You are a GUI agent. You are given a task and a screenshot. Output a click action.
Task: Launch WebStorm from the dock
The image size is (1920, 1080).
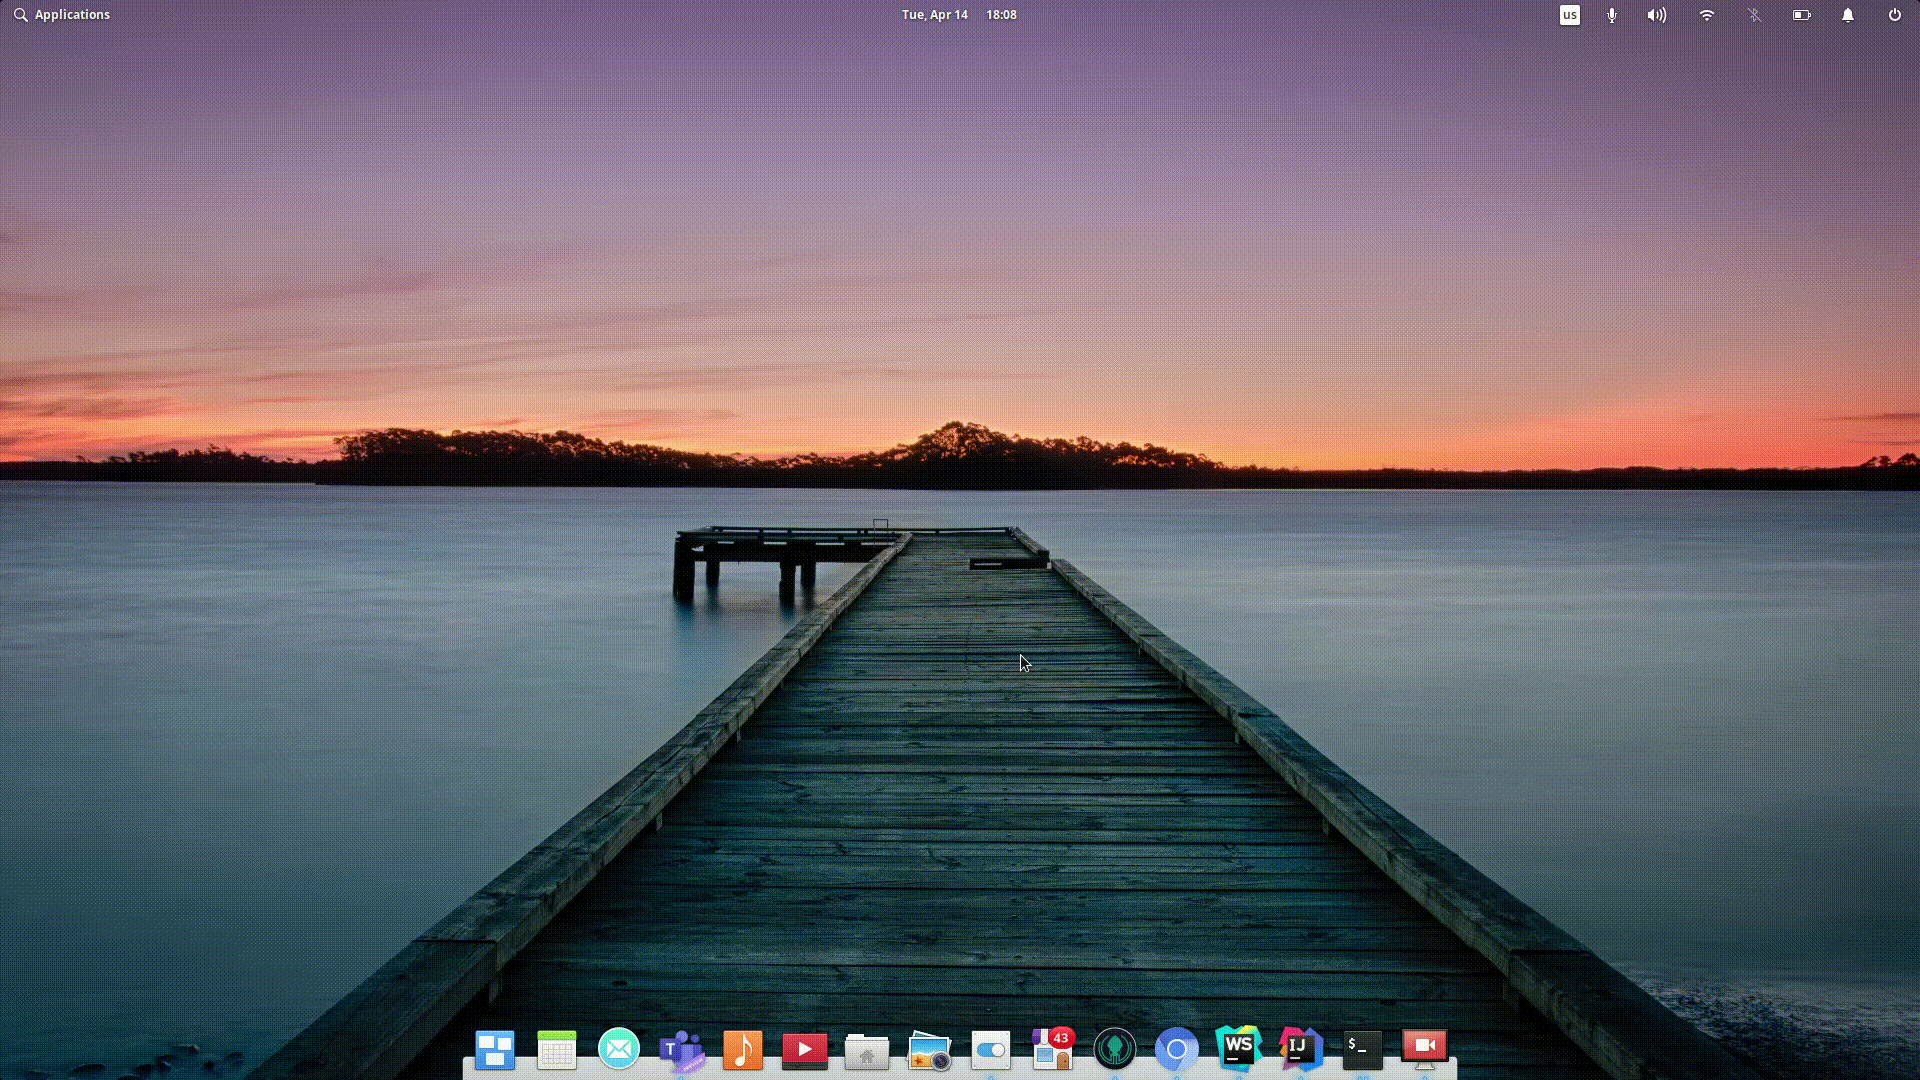click(x=1239, y=1048)
